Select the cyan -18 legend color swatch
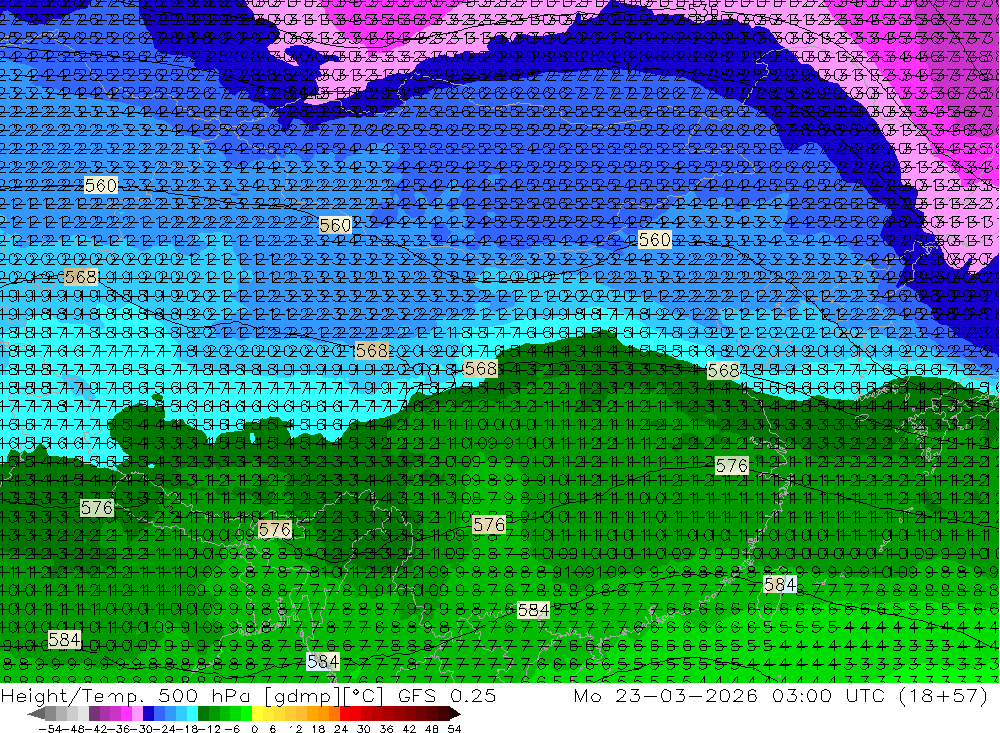Screen dimensions: 1000x733 (x=192, y=714)
